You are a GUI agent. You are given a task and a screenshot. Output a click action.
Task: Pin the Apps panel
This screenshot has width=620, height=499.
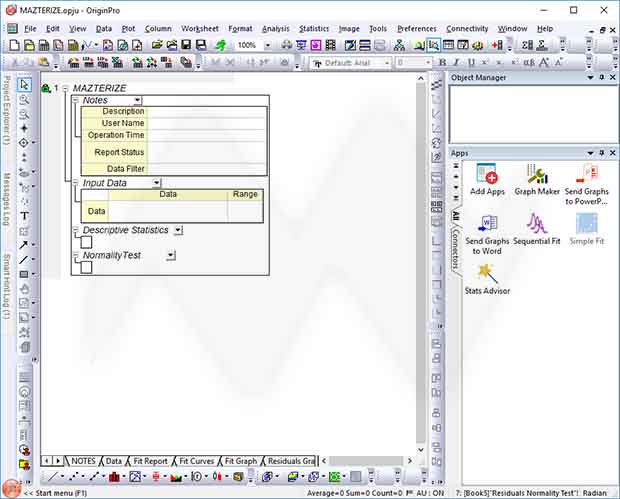[x=601, y=153]
